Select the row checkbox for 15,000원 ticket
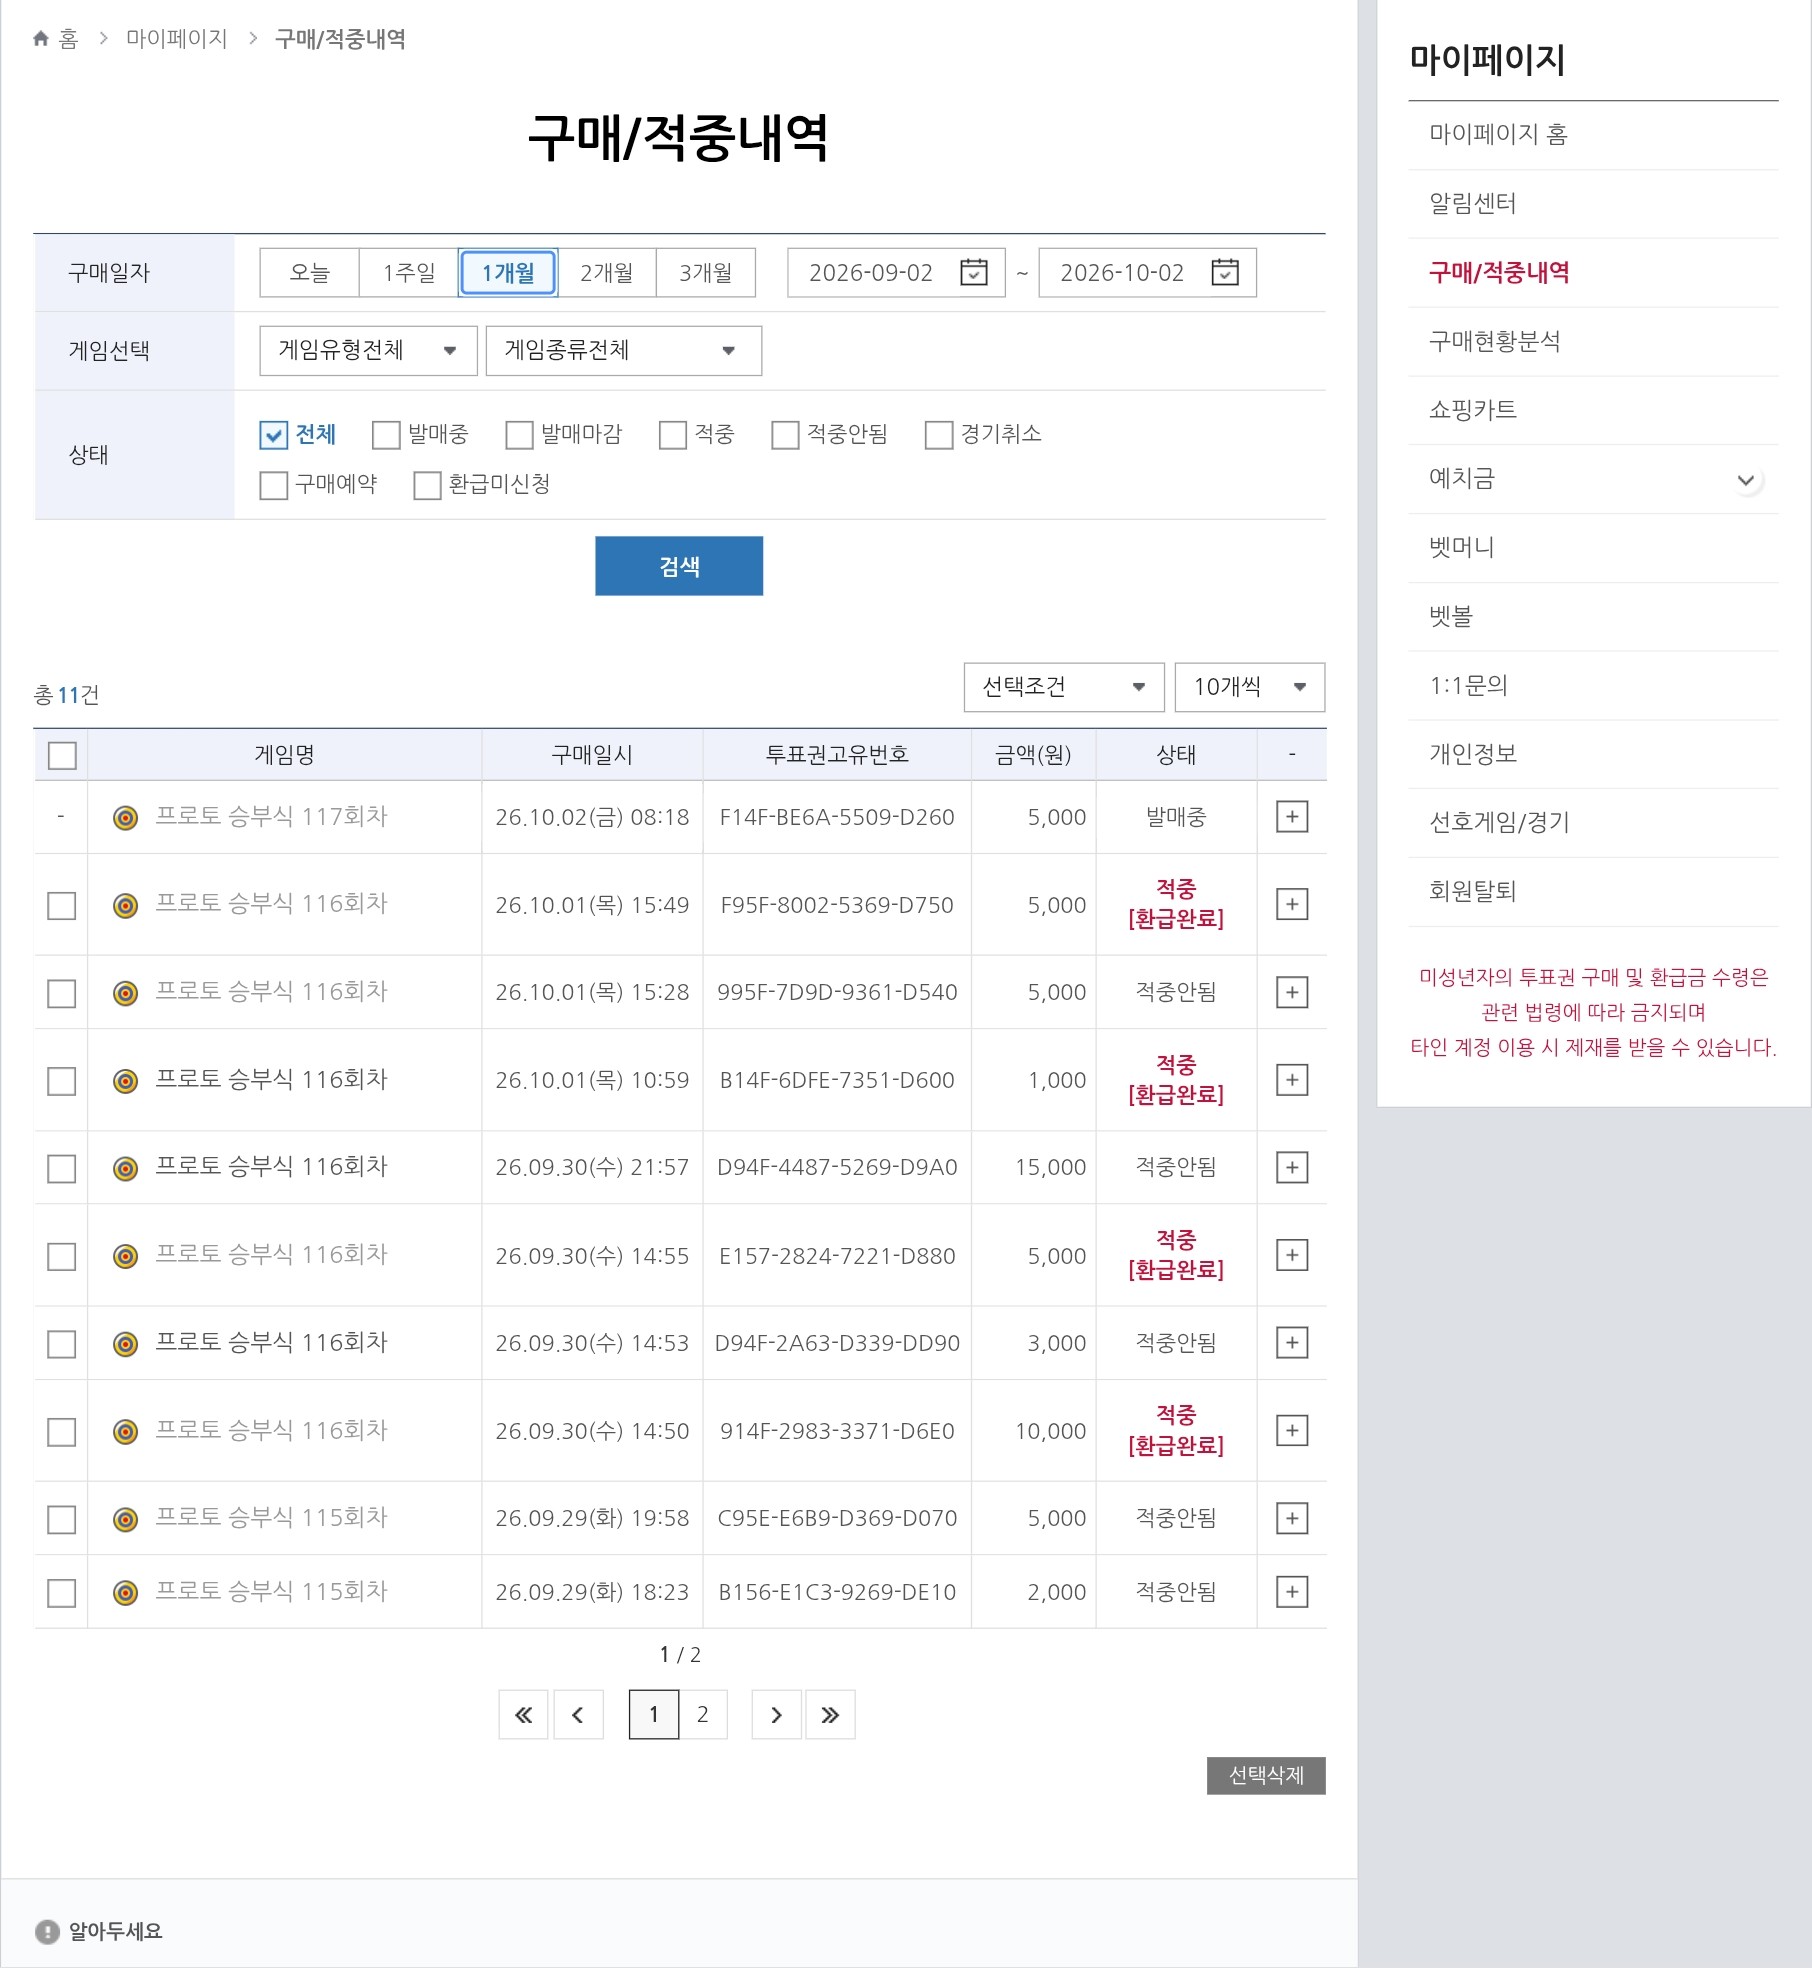This screenshot has height=1968, width=1812. [x=62, y=1168]
